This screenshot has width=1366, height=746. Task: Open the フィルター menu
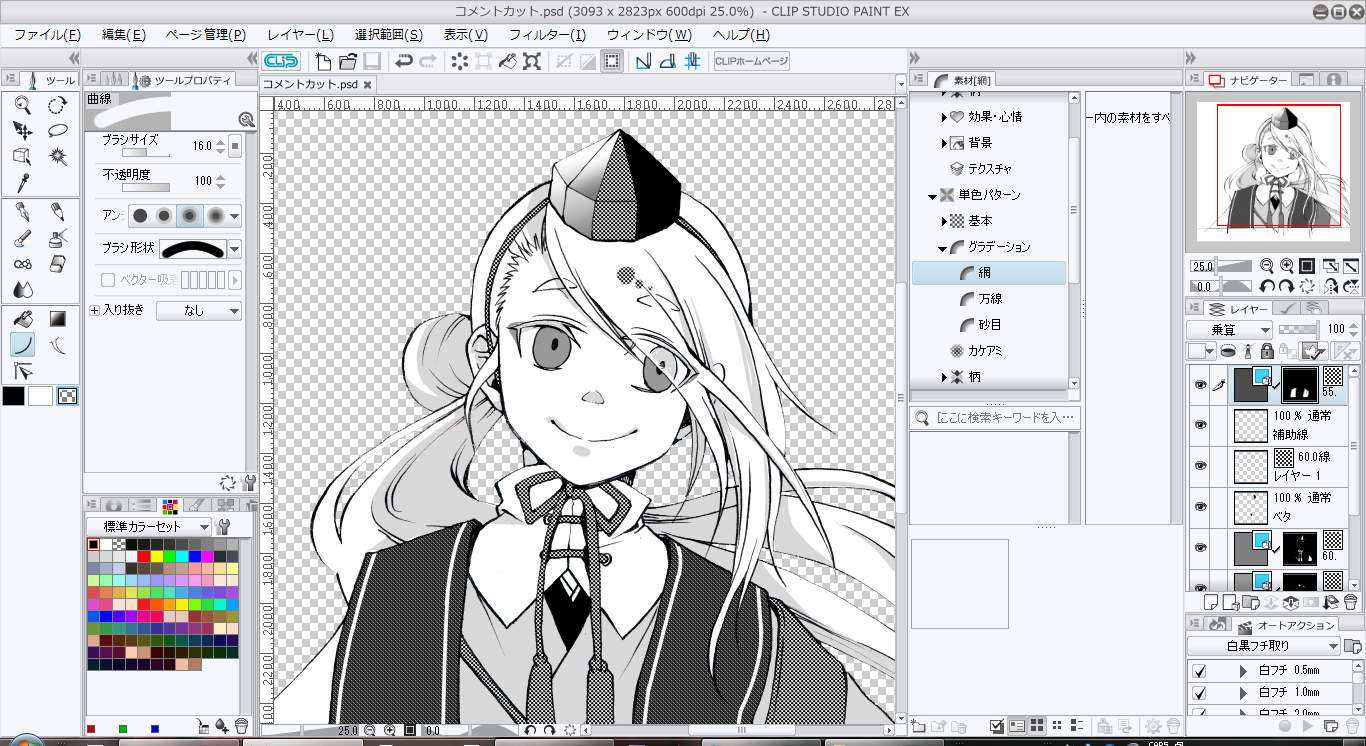[547, 34]
